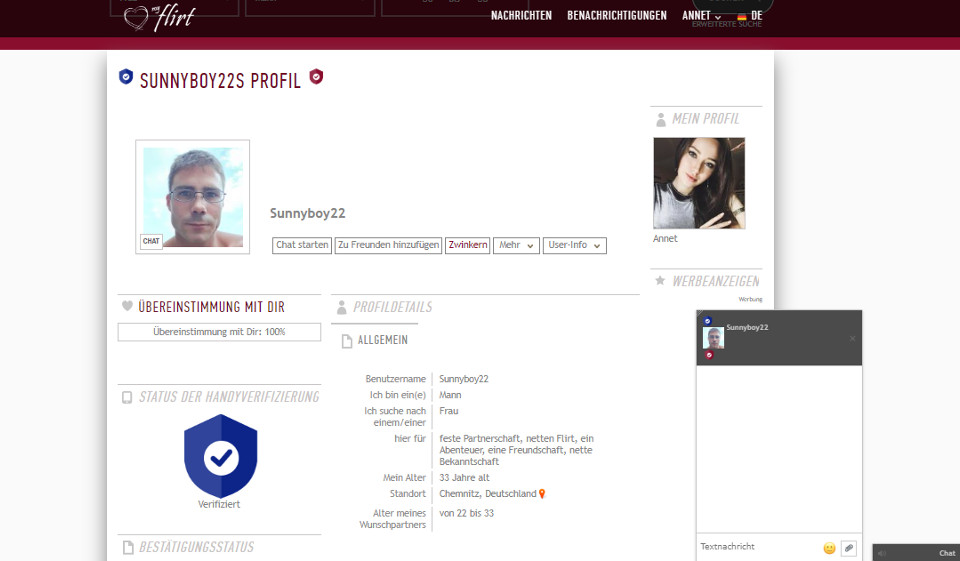Viewport: 960px width, 561px height.
Task: Close the Sunnyboy22 chat window
Action: 852,338
